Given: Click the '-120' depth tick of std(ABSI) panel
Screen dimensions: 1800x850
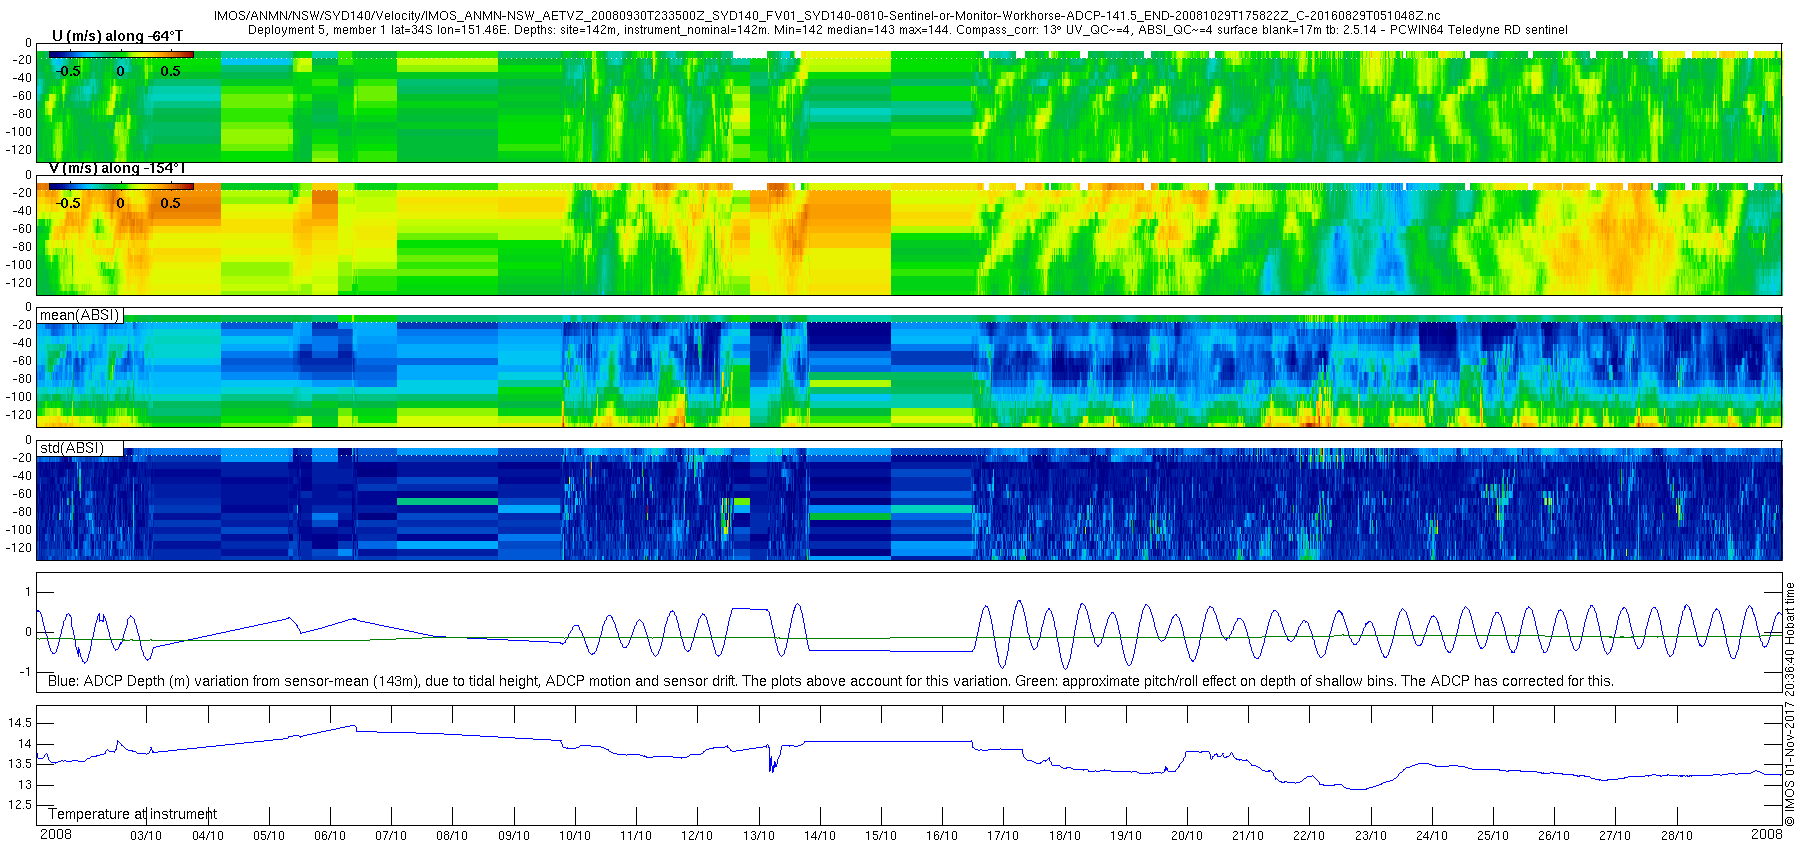Looking at the screenshot, I should 19,548.
